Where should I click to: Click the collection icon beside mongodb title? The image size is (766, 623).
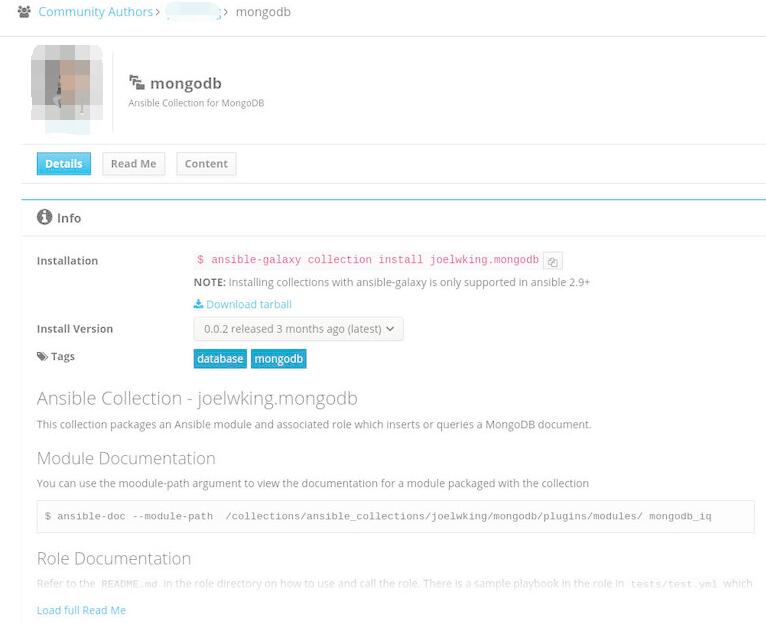click(137, 82)
